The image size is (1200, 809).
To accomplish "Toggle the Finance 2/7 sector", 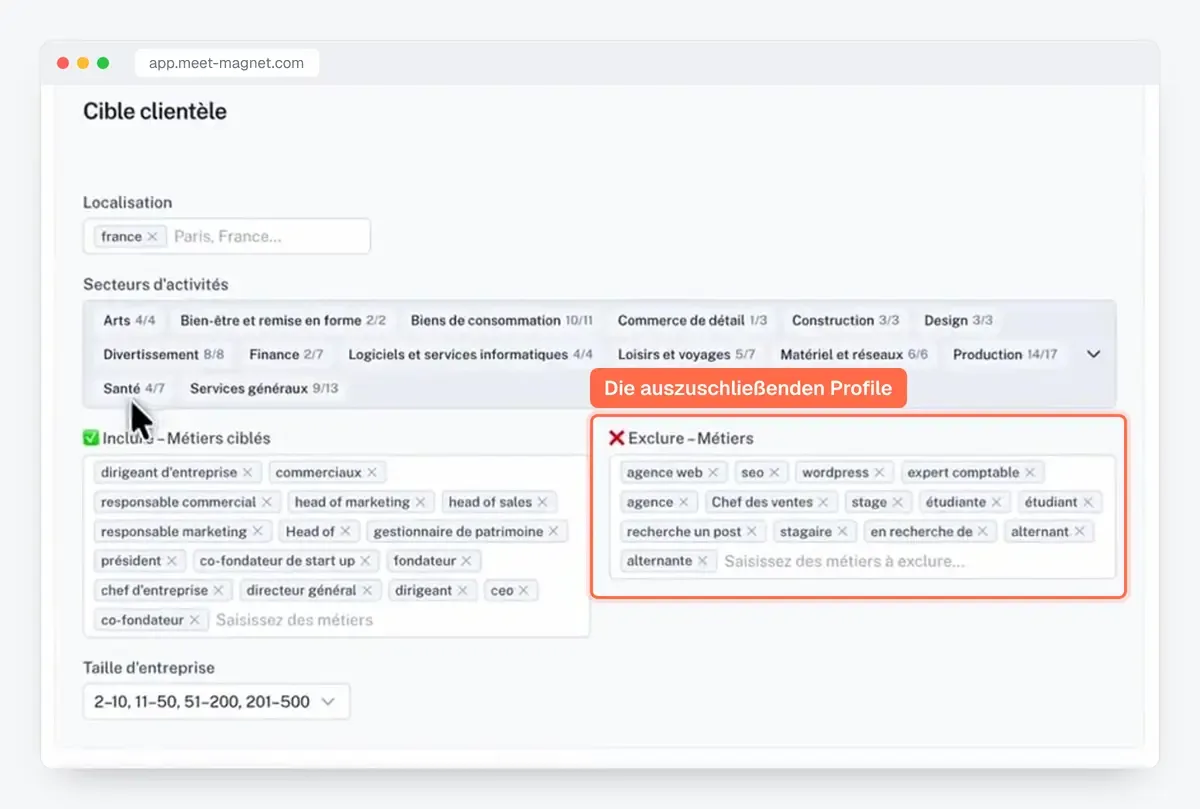I will 286,355.
